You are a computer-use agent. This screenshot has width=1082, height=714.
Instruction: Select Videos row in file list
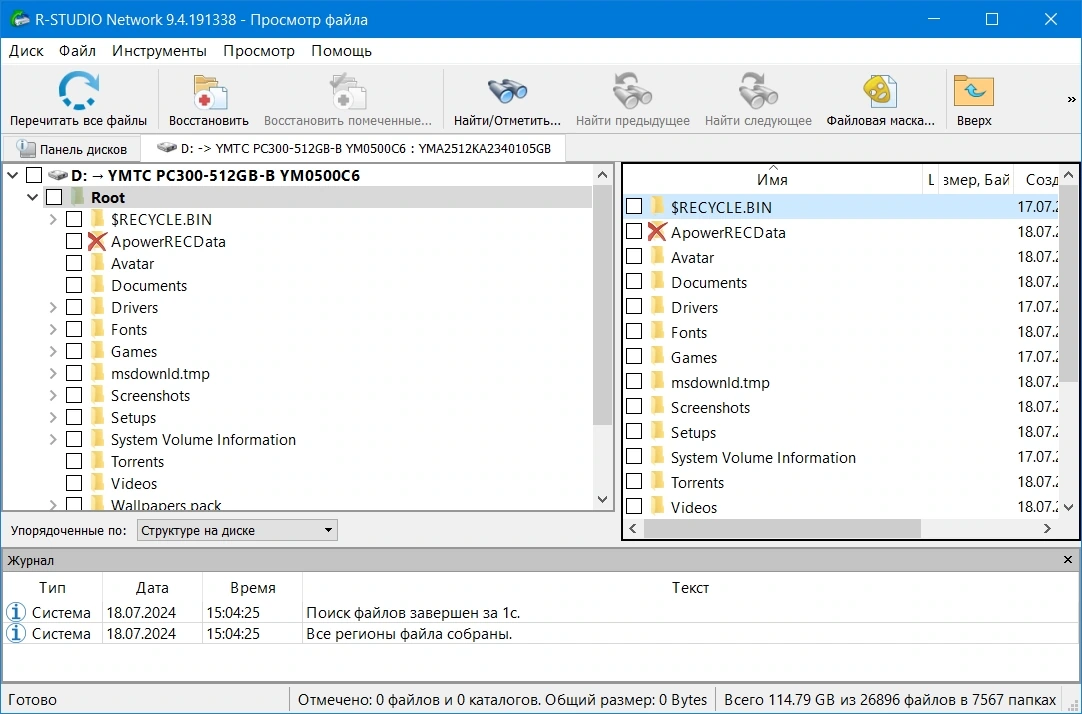pos(841,507)
